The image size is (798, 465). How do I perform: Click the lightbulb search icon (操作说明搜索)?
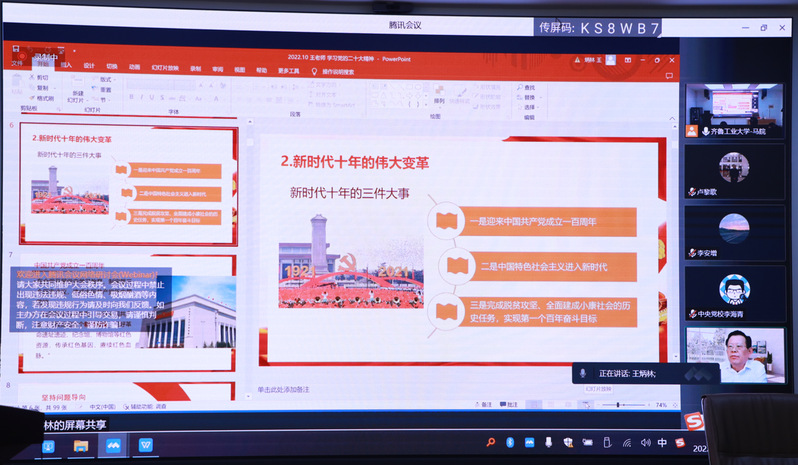314,72
